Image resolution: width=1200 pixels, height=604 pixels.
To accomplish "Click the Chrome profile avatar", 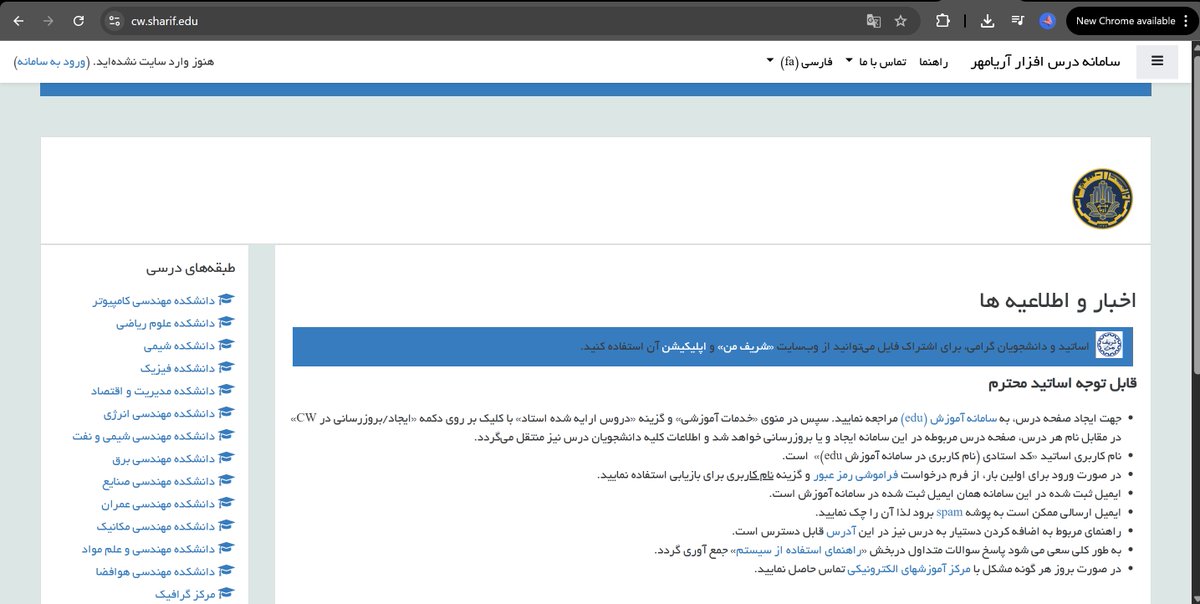I will click(x=1047, y=20).
